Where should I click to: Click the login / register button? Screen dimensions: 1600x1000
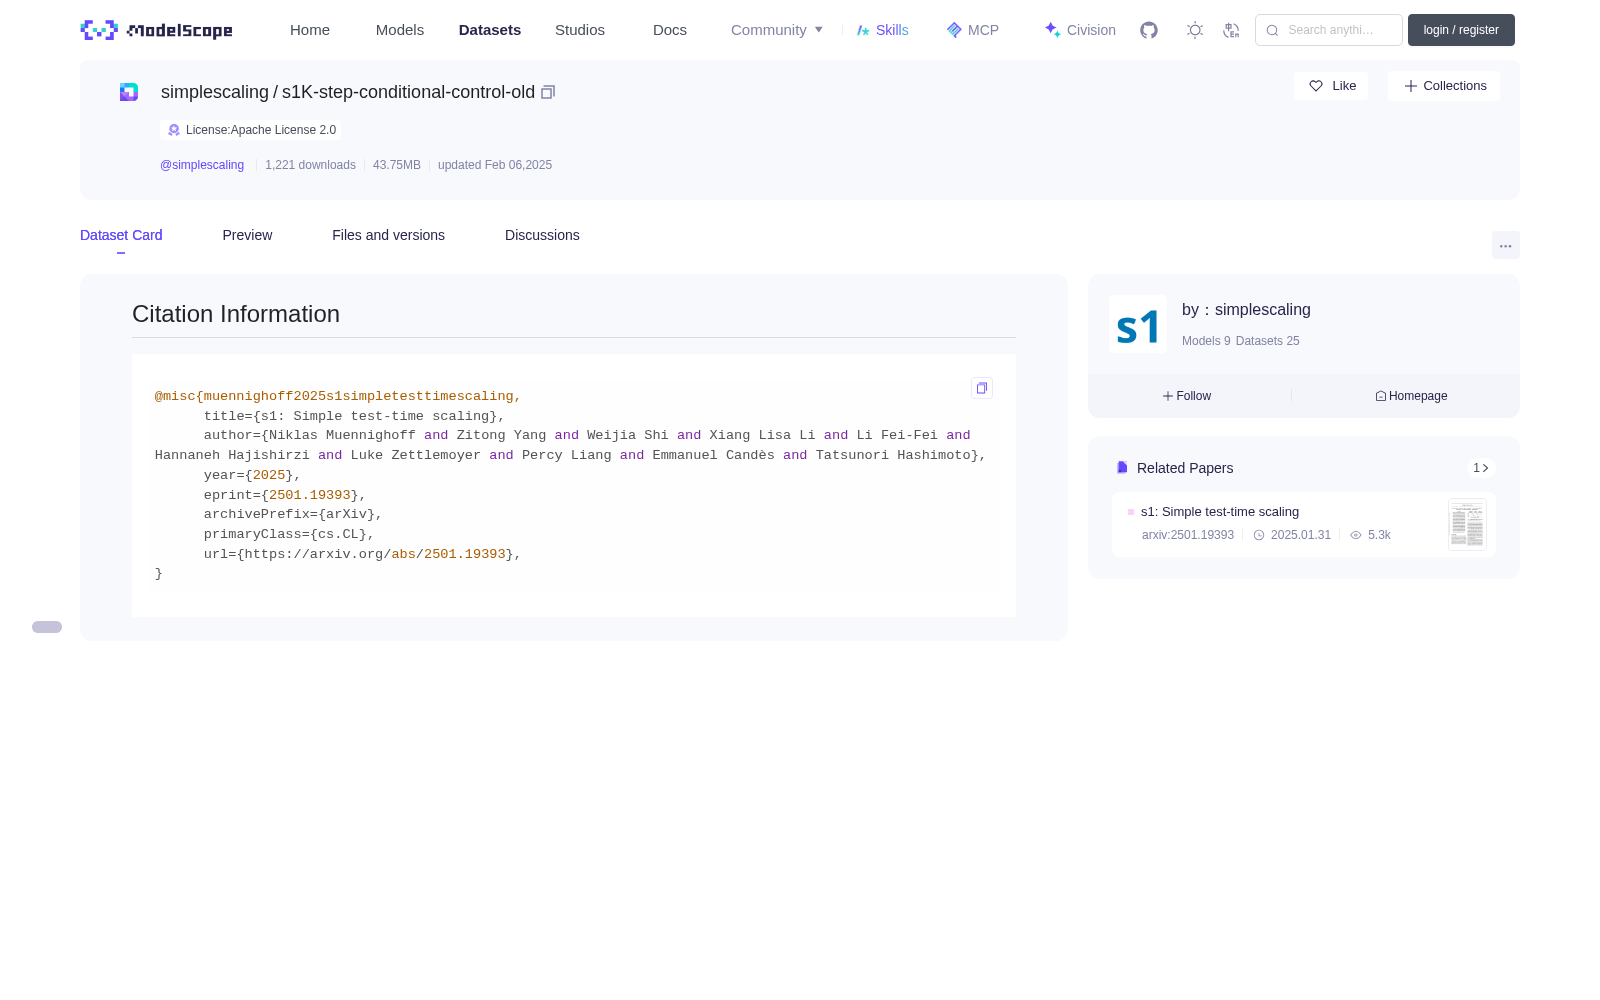[1461, 30]
